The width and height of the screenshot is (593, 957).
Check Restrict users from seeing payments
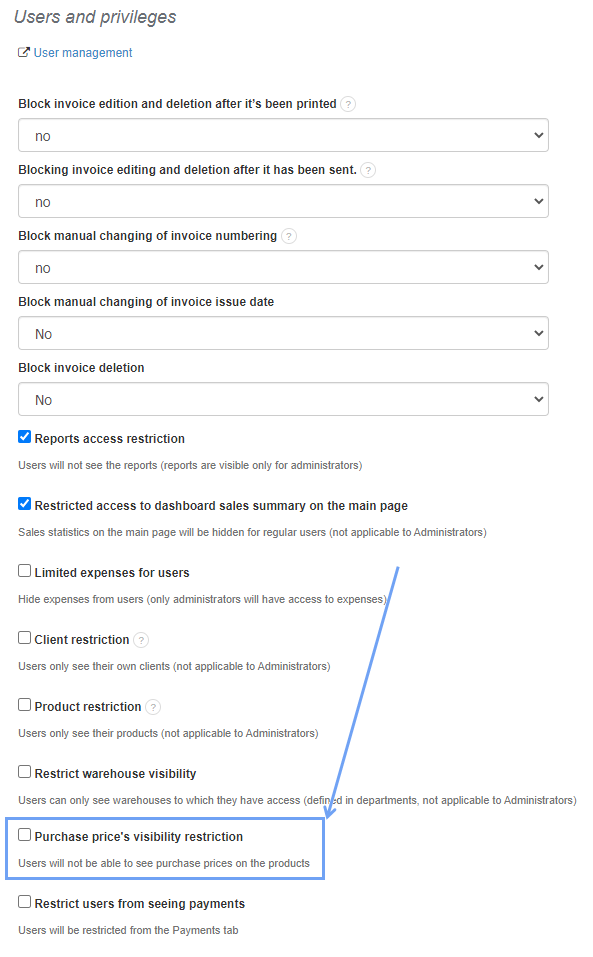tap(24, 901)
